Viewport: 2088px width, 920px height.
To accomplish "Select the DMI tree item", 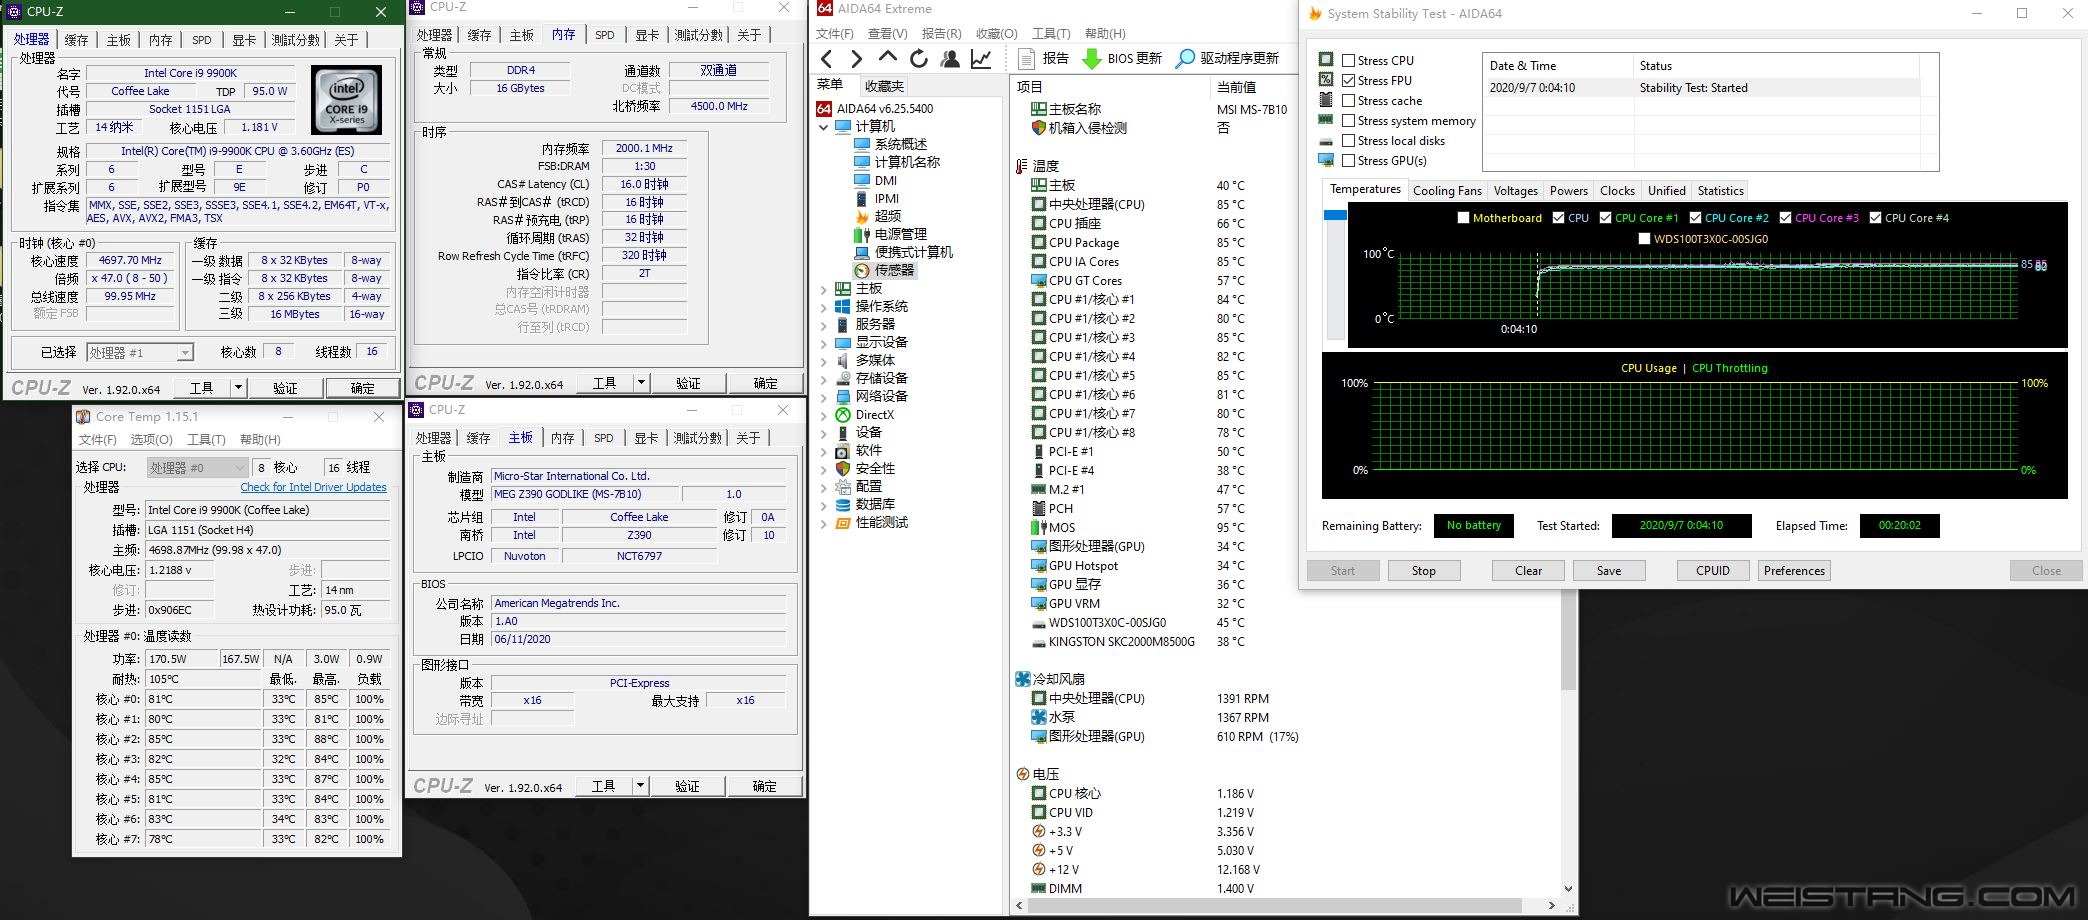I will pyautogui.click(x=886, y=180).
